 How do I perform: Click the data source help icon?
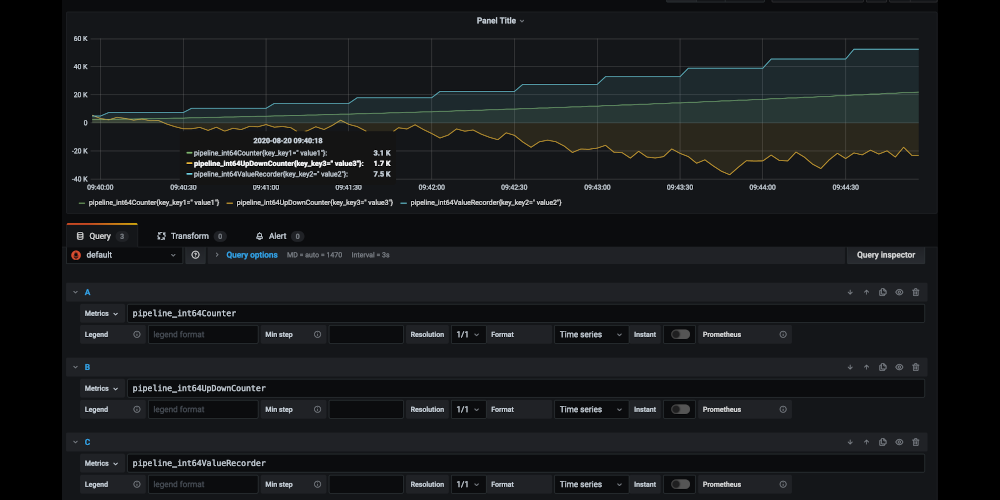195,255
